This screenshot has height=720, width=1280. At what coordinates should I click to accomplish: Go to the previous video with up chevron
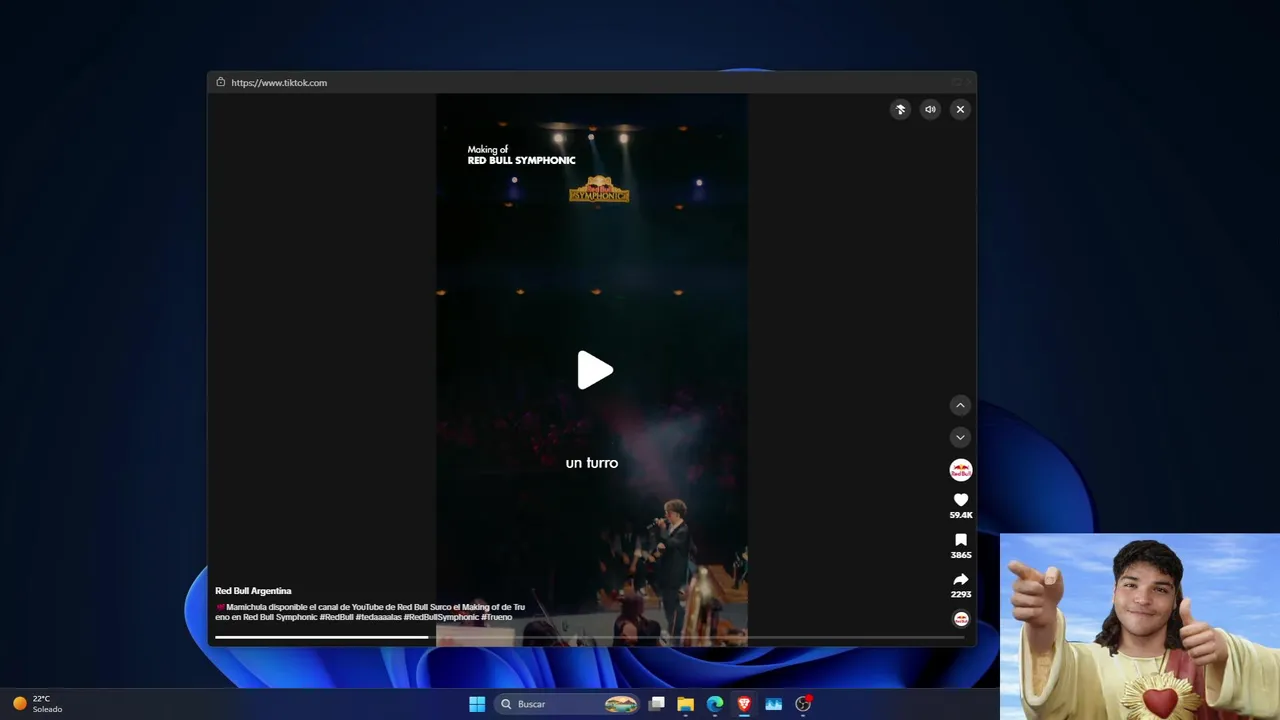pos(960,405)
